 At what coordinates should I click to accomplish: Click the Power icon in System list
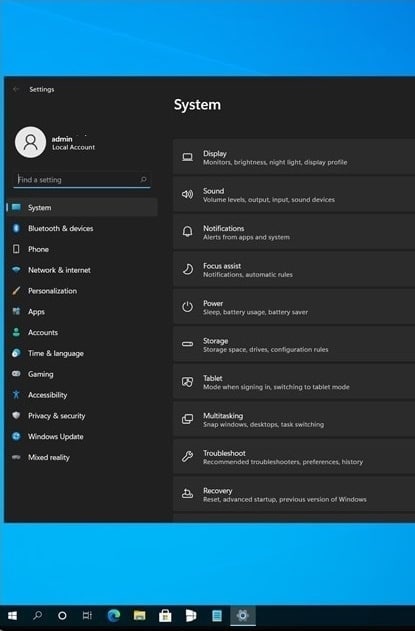tap(188, 307)
